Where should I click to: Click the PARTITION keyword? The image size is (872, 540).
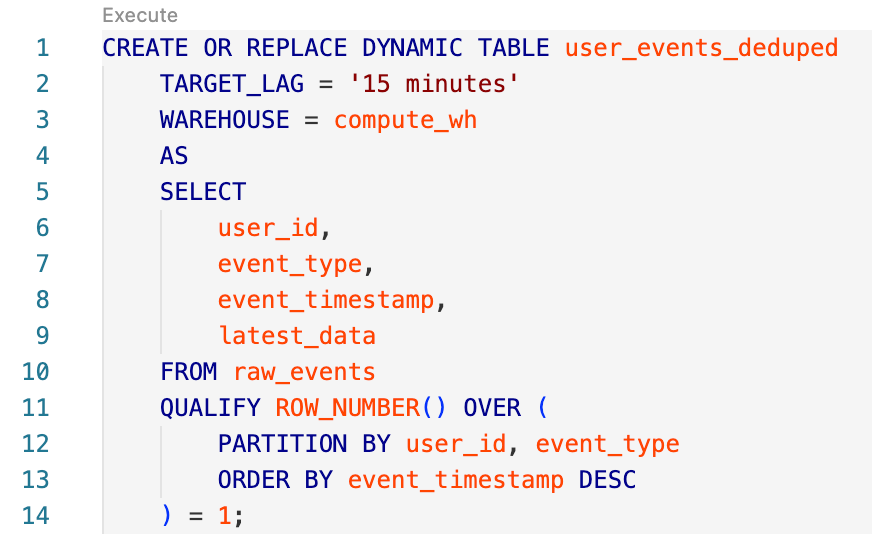[283, 444]
